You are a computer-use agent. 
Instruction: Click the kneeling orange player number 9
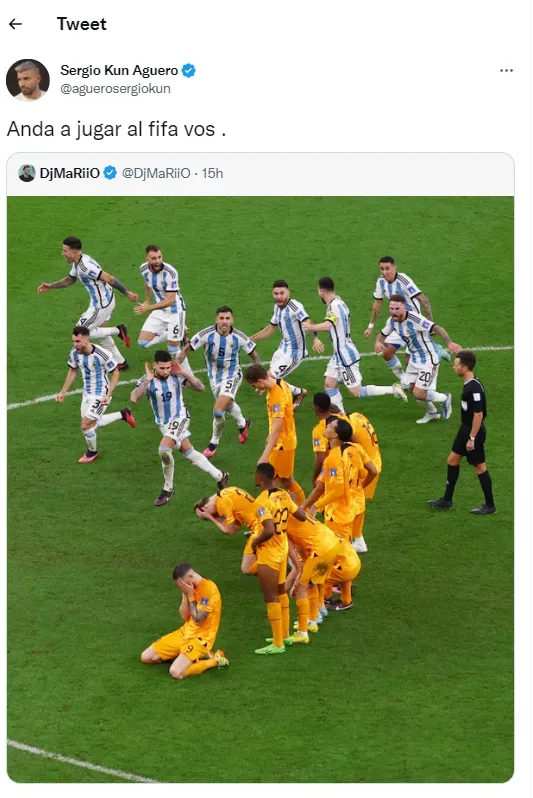coord(187,621)
